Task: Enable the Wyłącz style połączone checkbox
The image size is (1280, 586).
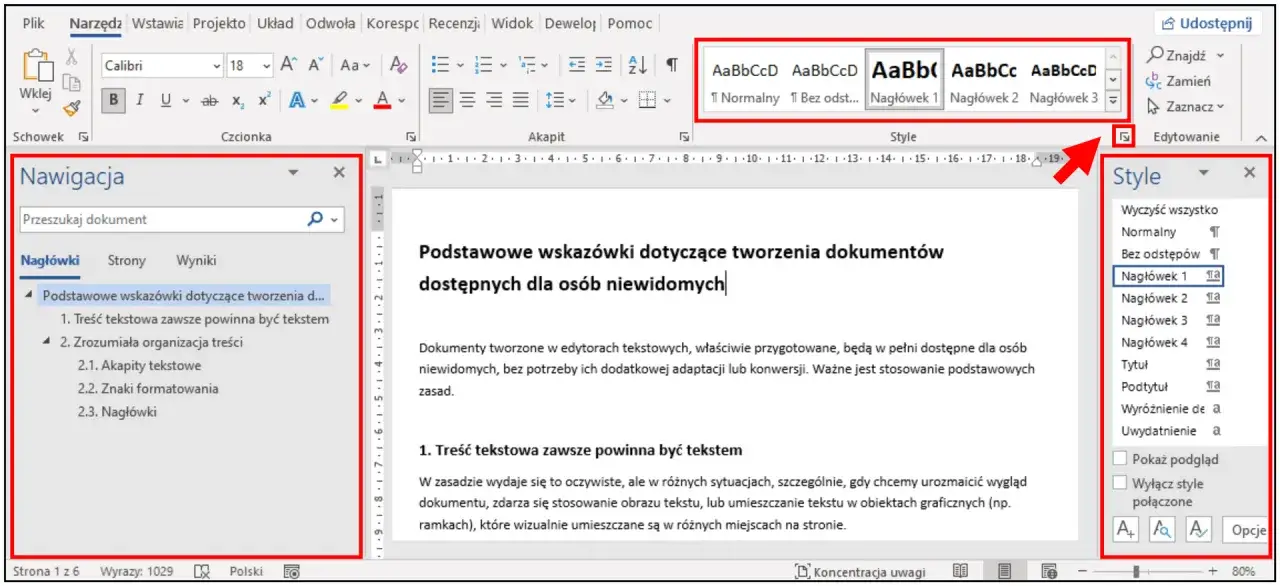Action: [x=1122, y=483]
